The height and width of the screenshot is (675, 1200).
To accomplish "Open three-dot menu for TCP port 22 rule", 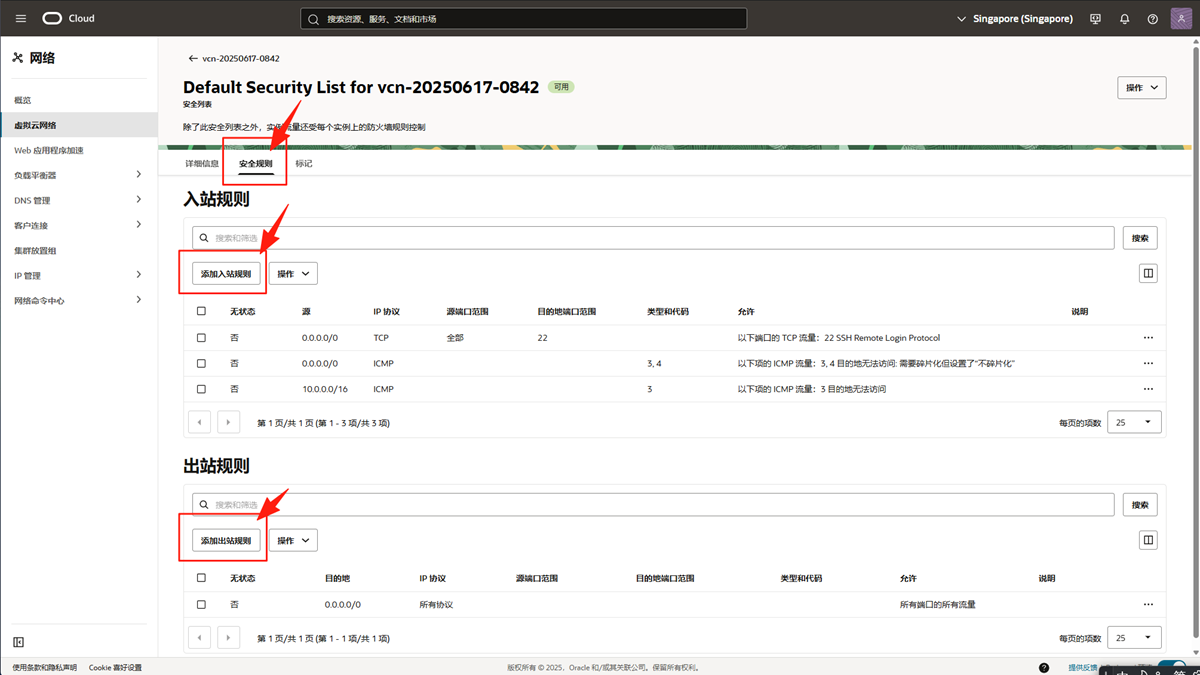I will pyautogui.click(x=1148, y=338).
